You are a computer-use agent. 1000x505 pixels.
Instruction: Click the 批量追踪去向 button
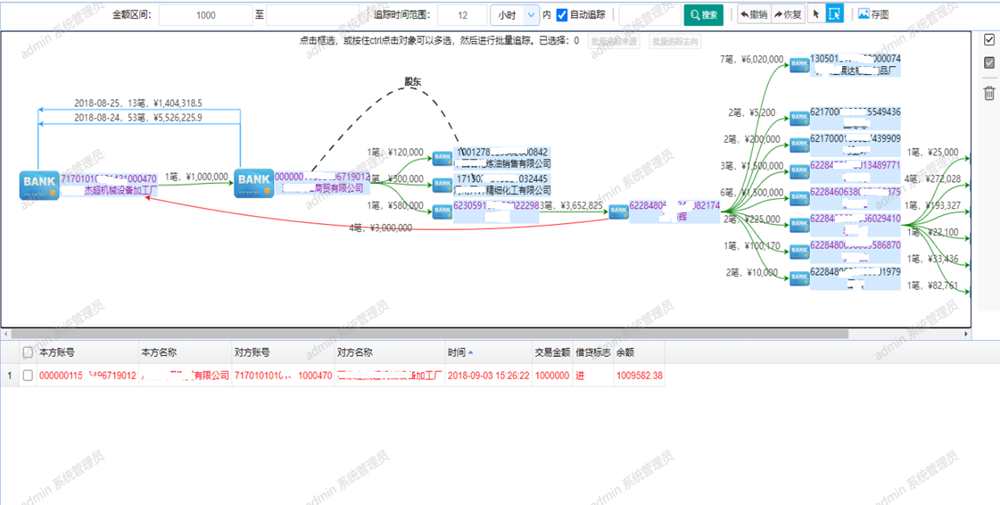(675, 41)
